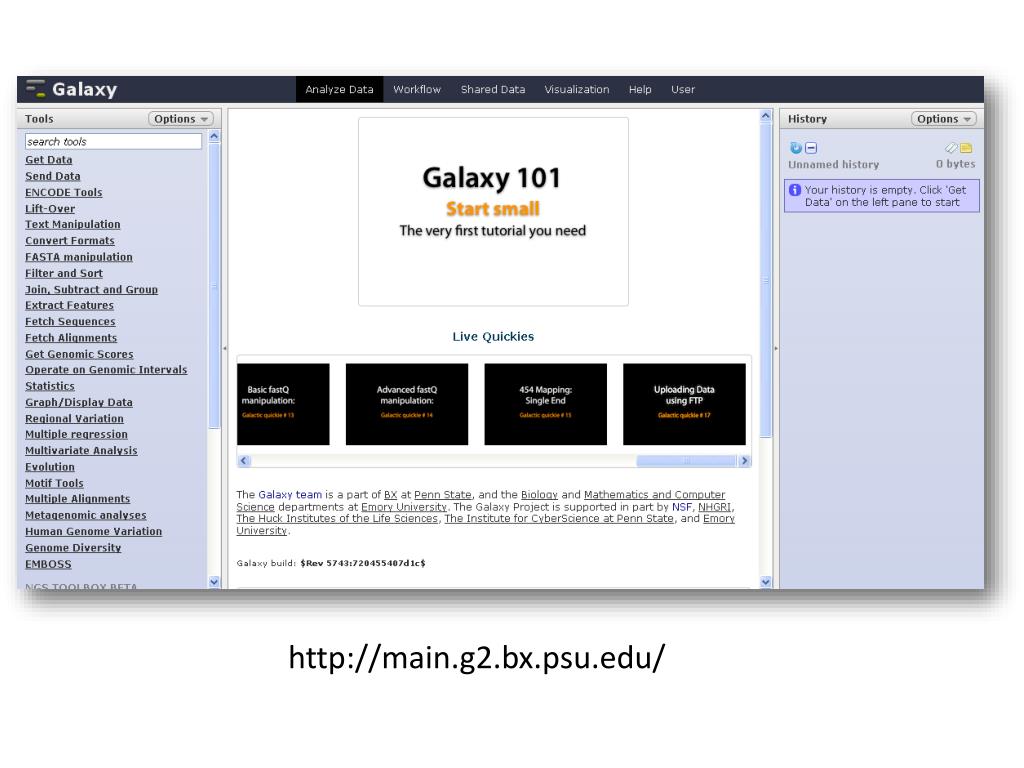The height and width of the screenshot is (768, 1024).
Task: Click the tools panel scroll up arrow
Action: tap(214, 136)
